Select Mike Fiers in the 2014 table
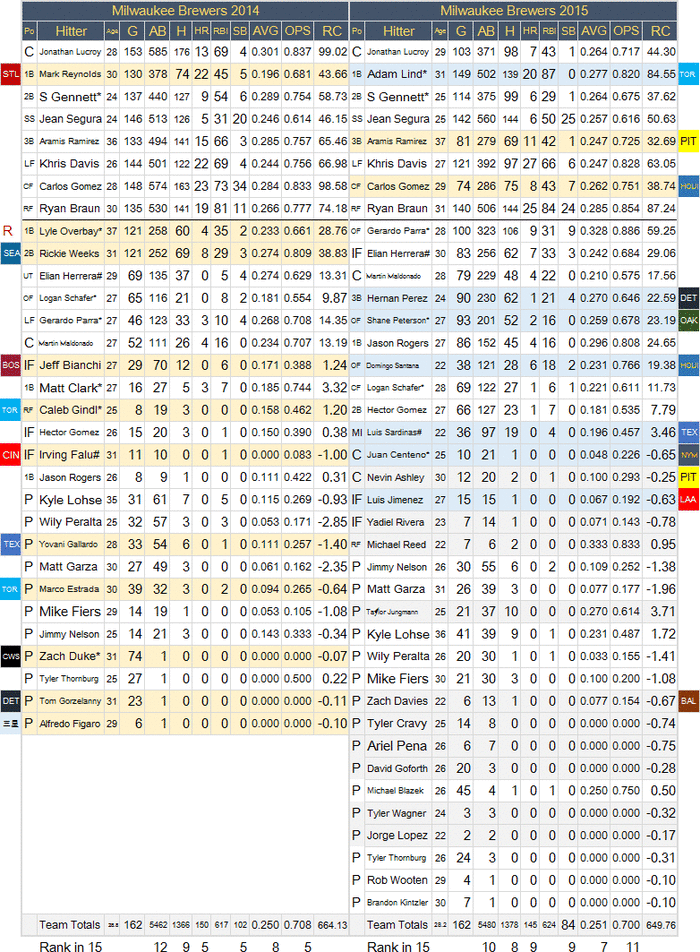The image size is (700, 952). pos(70,611)
